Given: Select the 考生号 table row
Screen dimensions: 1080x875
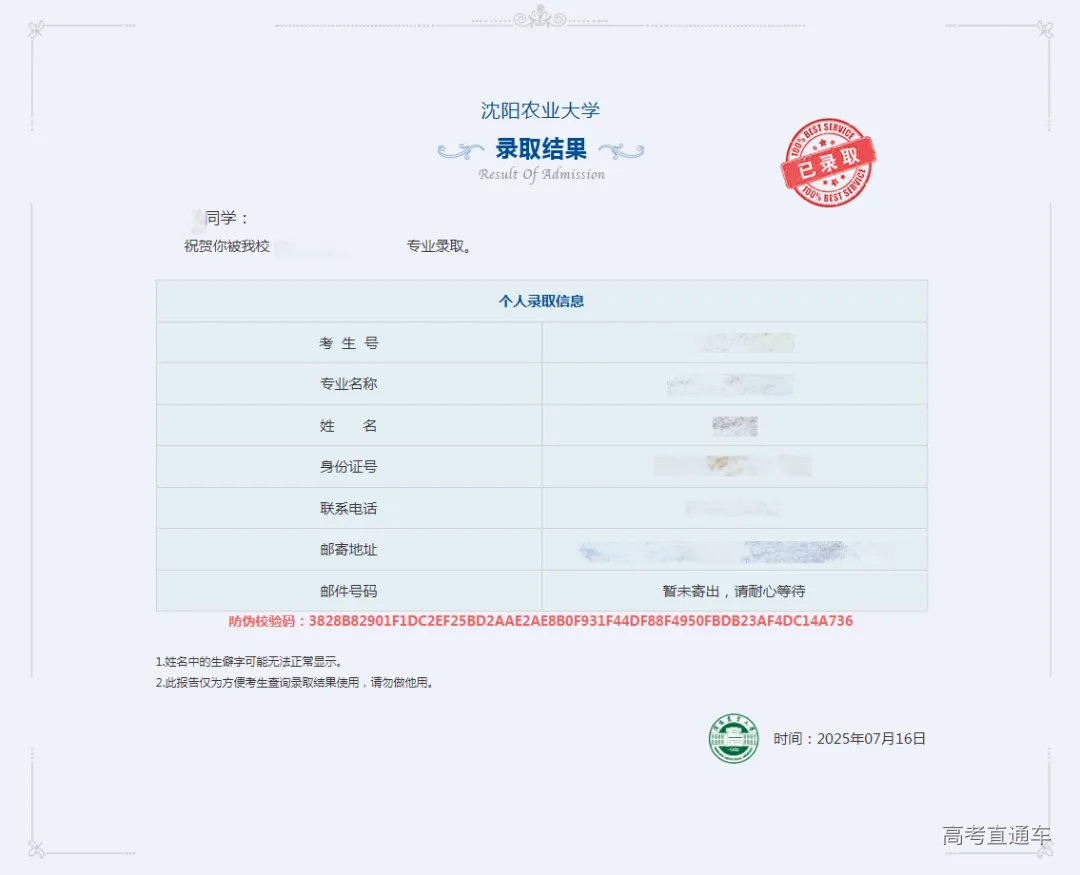Looking at the screenshot, I should (x=540, y=342).
